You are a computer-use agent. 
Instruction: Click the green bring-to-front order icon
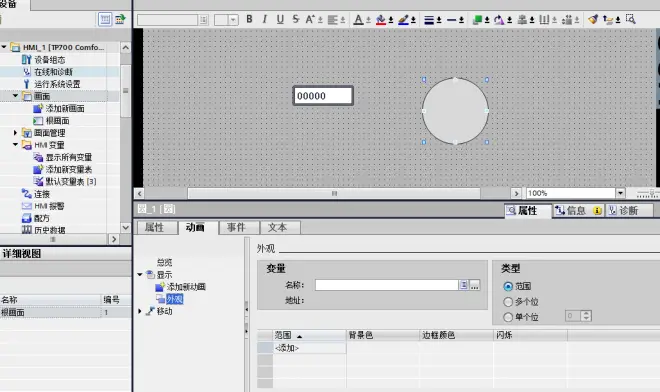pos(477,20)
